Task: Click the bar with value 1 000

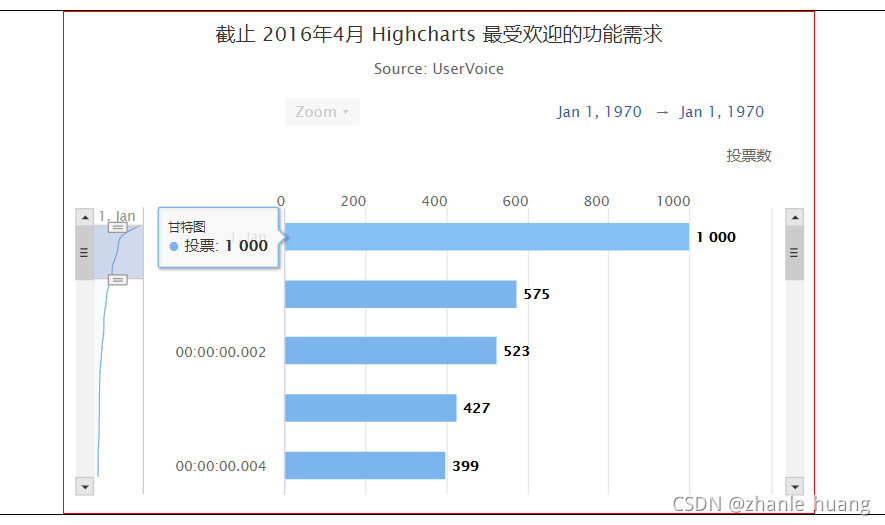Action: point(487,237)
